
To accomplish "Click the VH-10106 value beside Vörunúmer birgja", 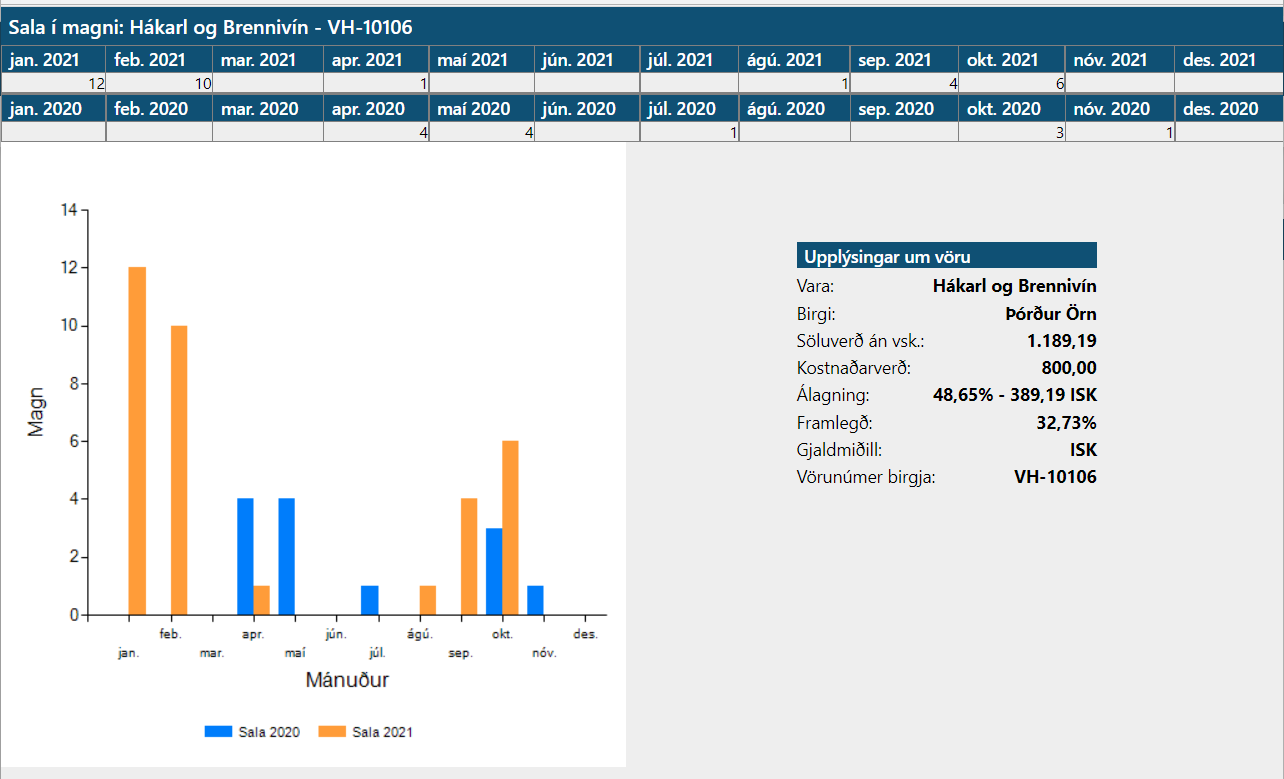I will pos(1055,477).
